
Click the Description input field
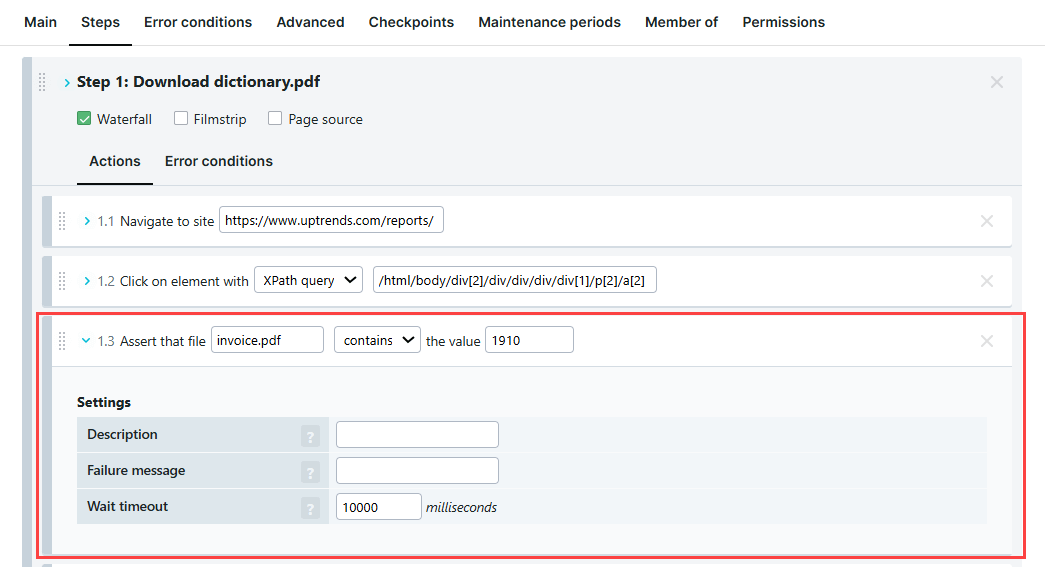(x=417, y=434)
